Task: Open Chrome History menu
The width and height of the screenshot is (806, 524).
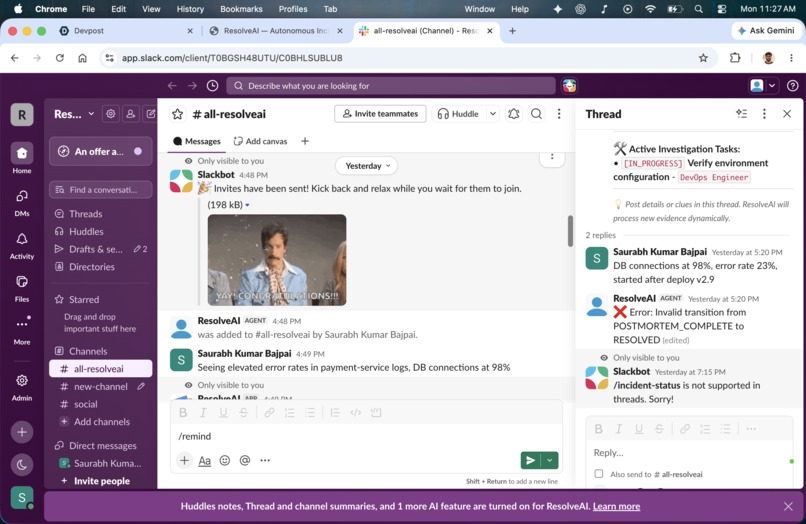Action: (190, 9)
